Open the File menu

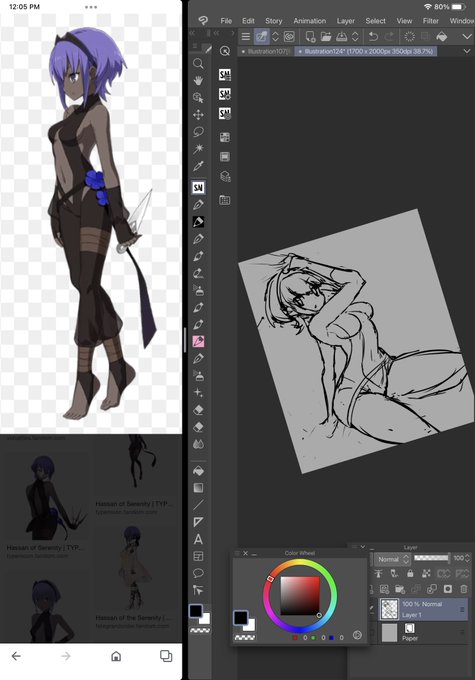point(226,21)
